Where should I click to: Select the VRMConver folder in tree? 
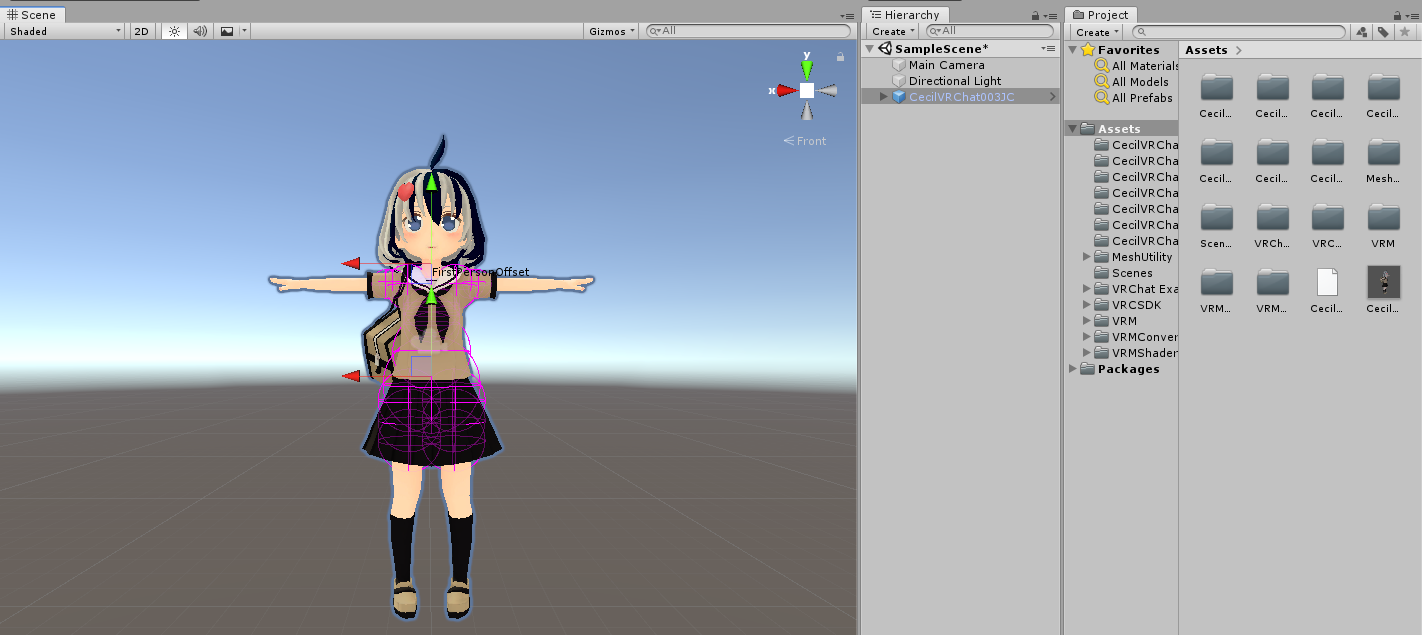(1137, 337)
